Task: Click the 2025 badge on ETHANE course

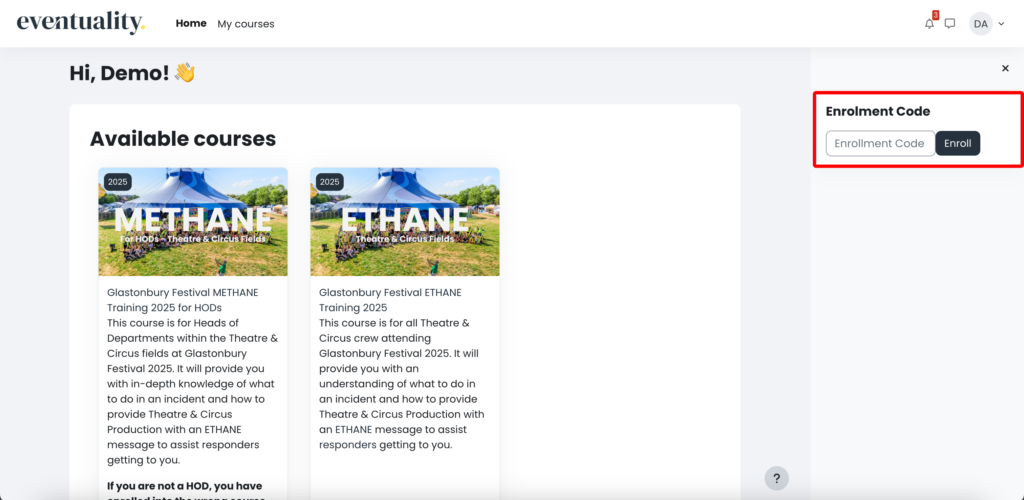Action: click(330, 182)
